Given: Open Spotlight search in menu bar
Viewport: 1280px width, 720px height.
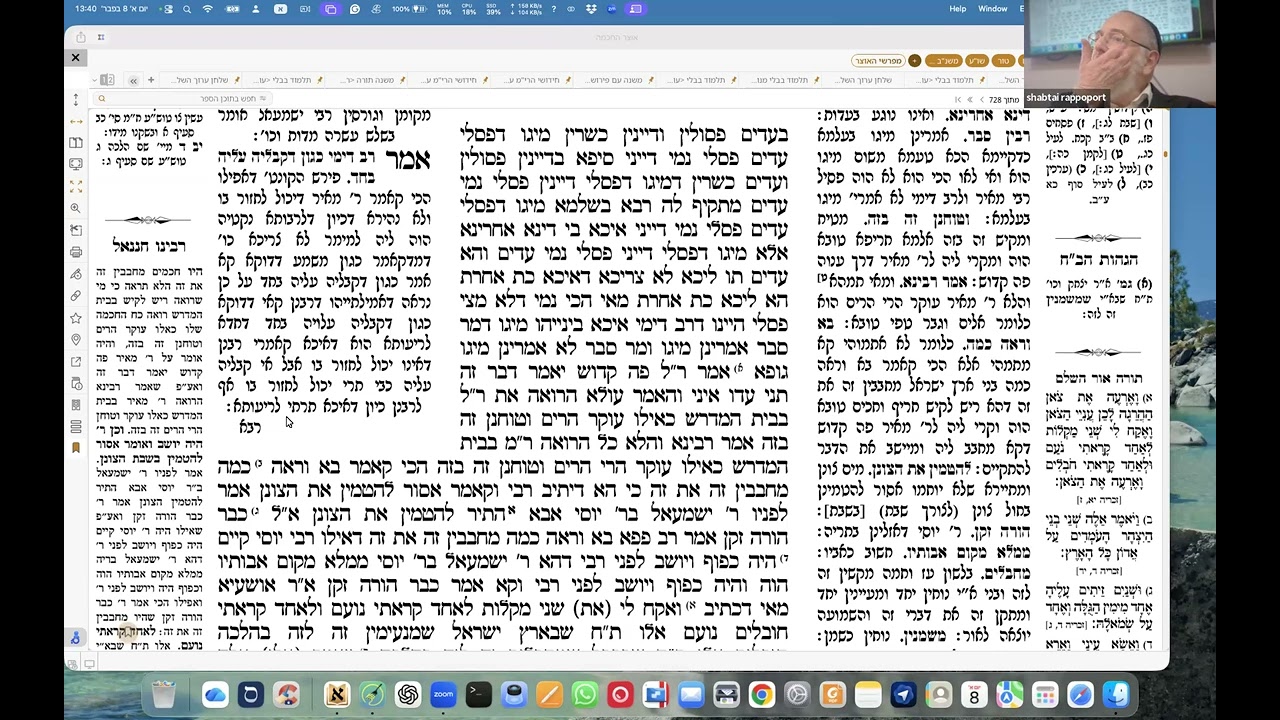Looking at the screenshot, I should [x=187, y=9].
